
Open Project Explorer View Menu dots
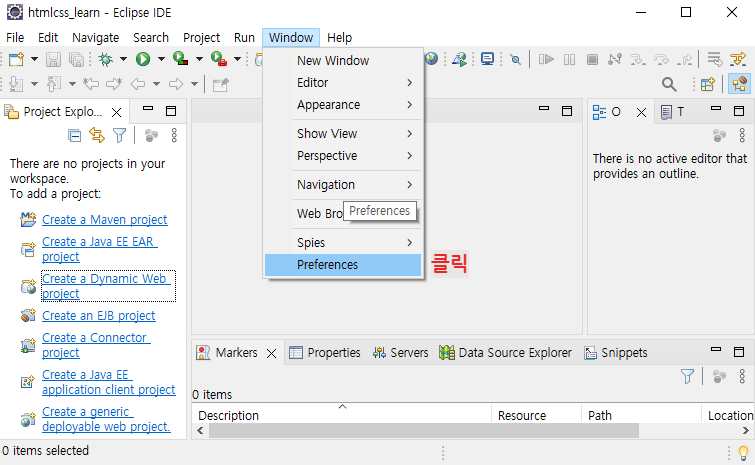pyautogui.click(x=174, y=135)
